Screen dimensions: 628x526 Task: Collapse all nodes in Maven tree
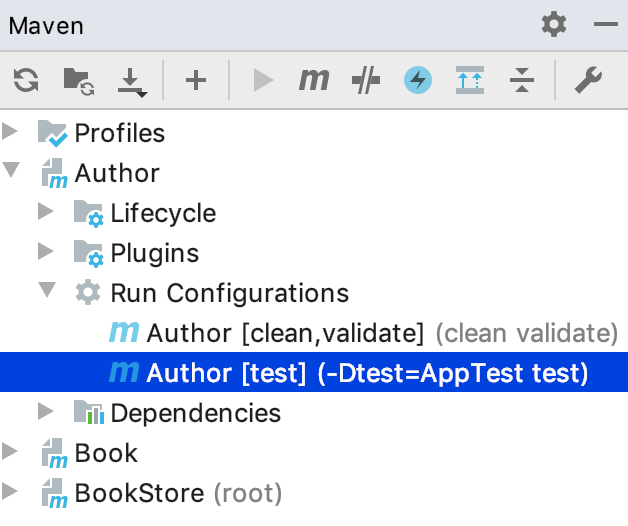pyautogui.click(x=521, y=81)
